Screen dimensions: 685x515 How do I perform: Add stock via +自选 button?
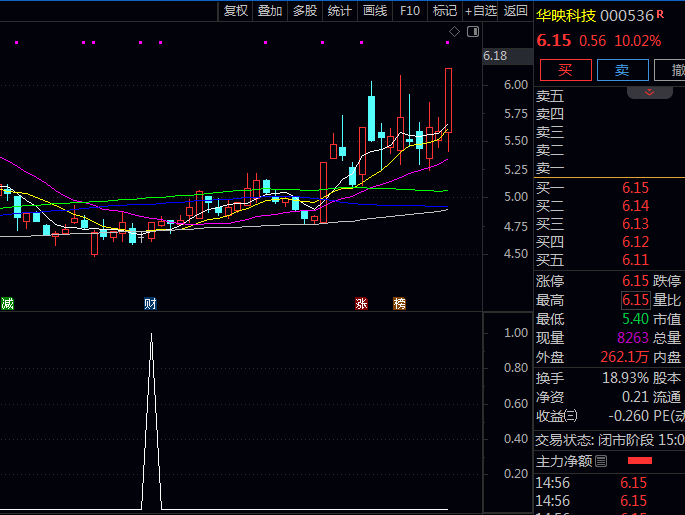tap(480, 11)
